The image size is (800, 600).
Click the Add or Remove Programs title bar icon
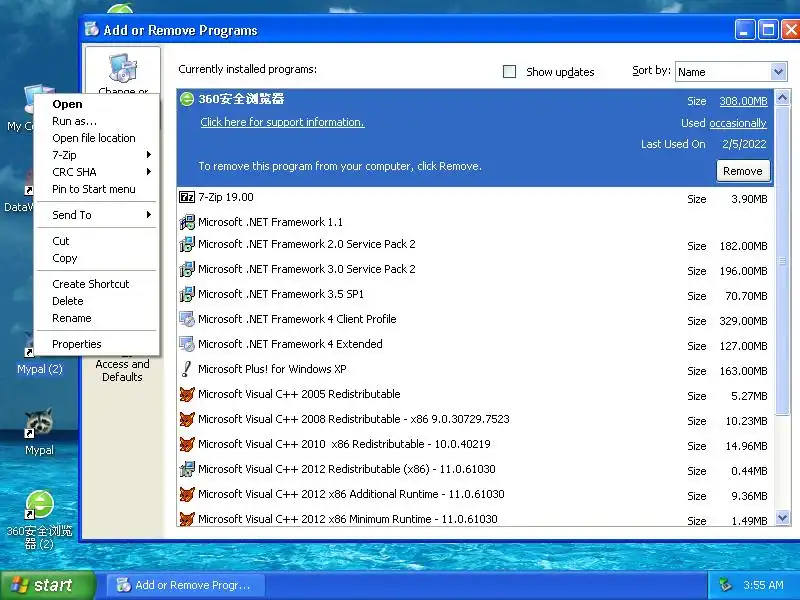point(92,29)
